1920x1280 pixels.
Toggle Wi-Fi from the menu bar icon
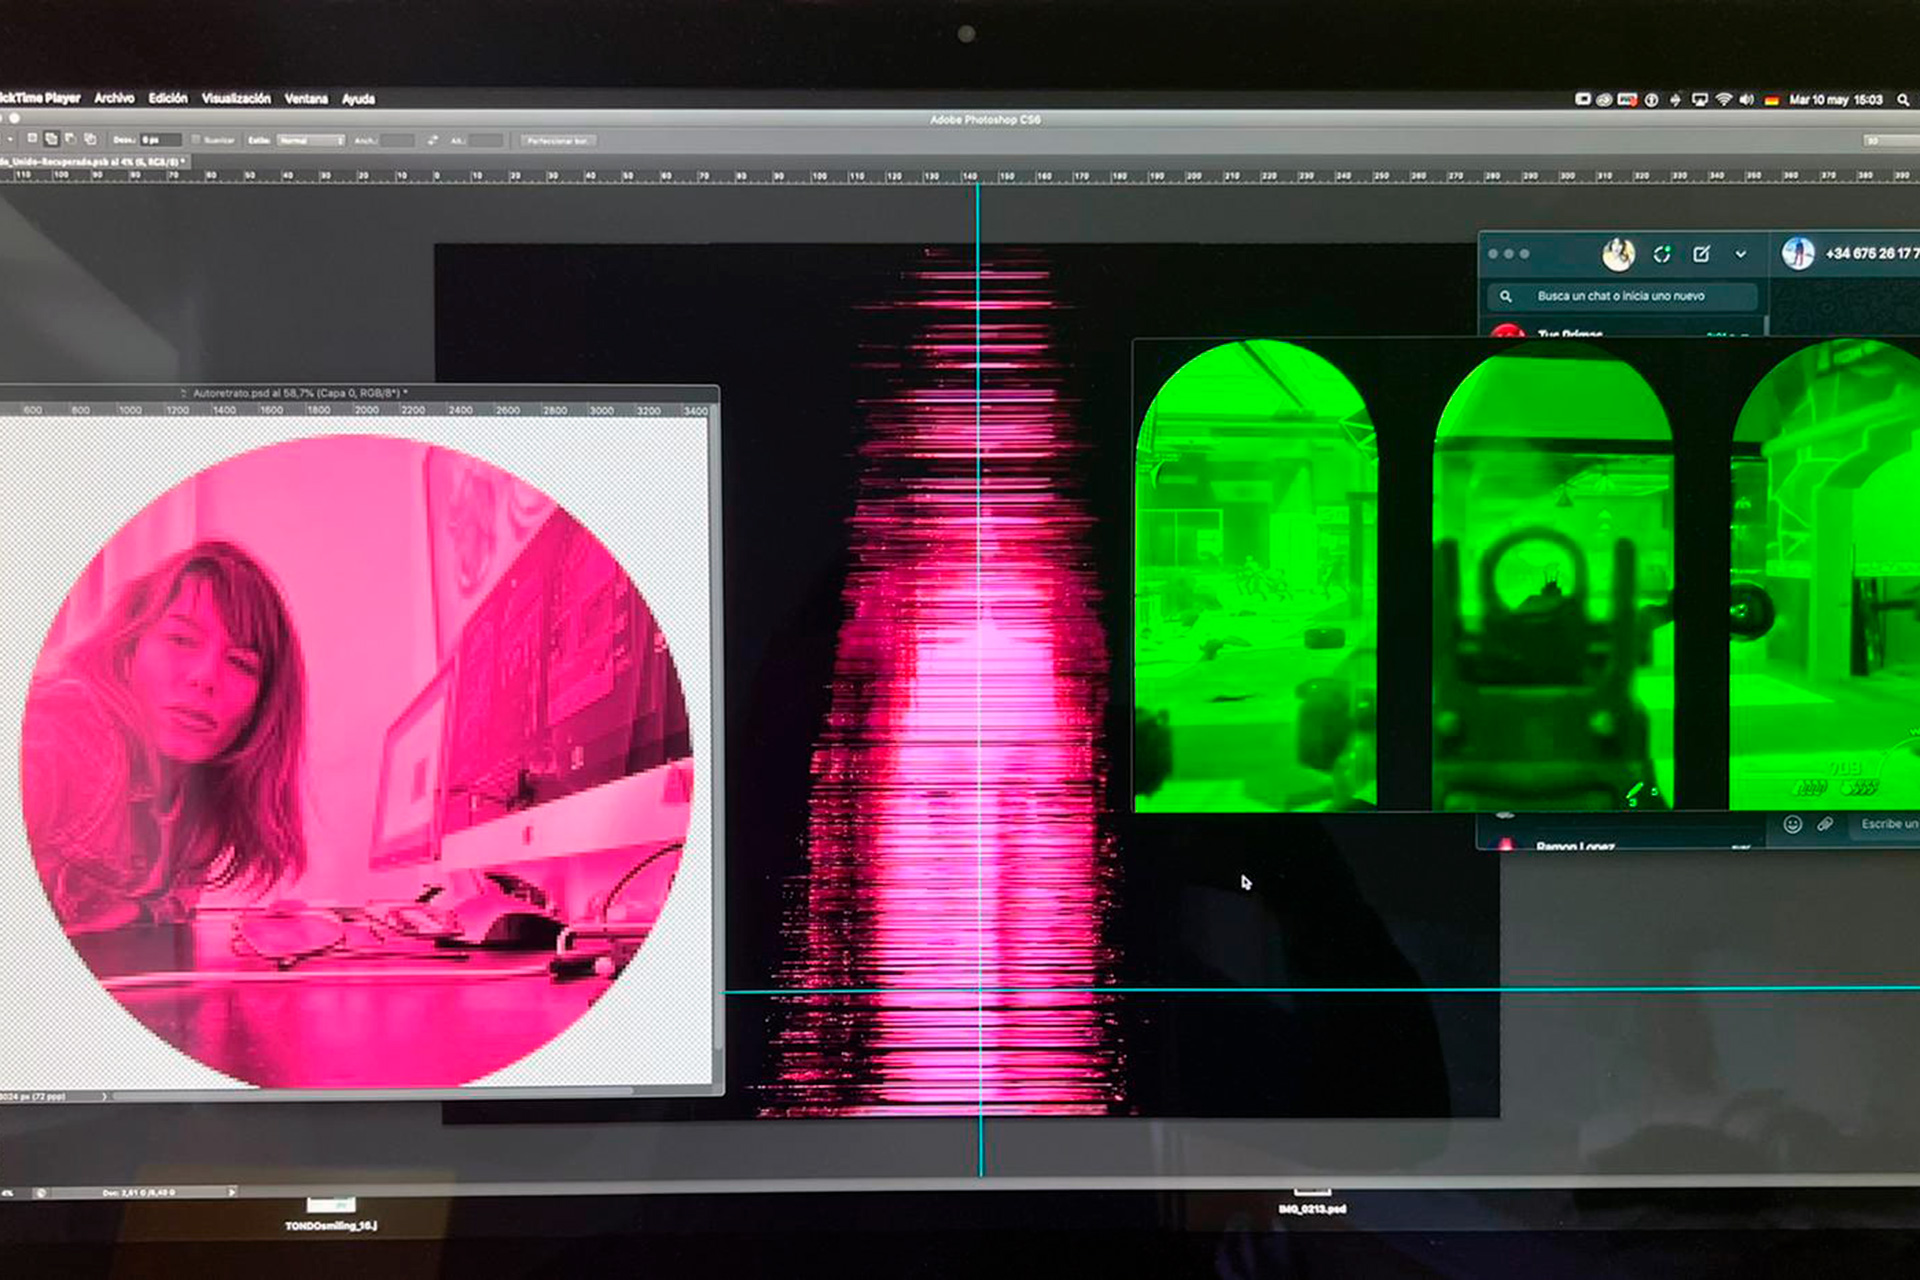(1723, 100)
